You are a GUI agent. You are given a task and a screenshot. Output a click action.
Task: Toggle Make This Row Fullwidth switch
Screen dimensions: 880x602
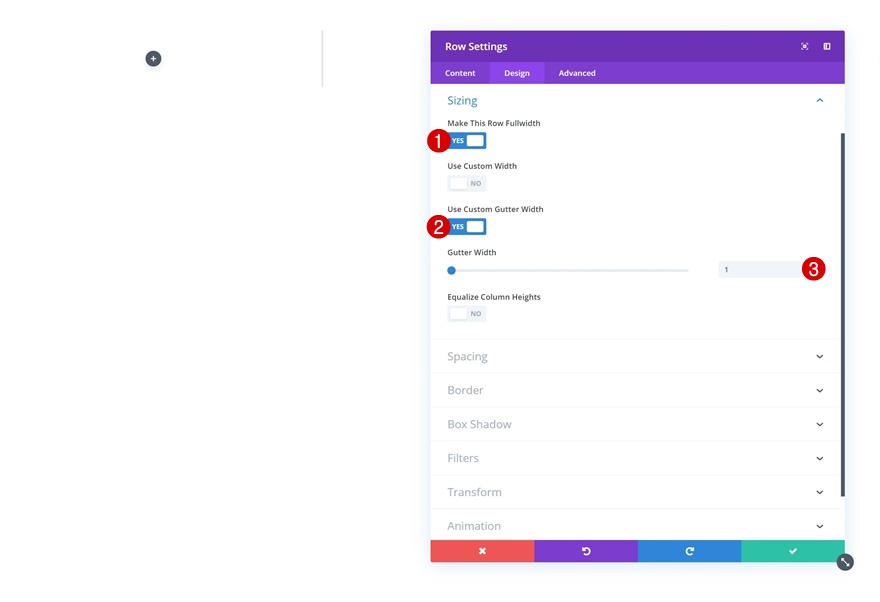[x=467, y=141]
